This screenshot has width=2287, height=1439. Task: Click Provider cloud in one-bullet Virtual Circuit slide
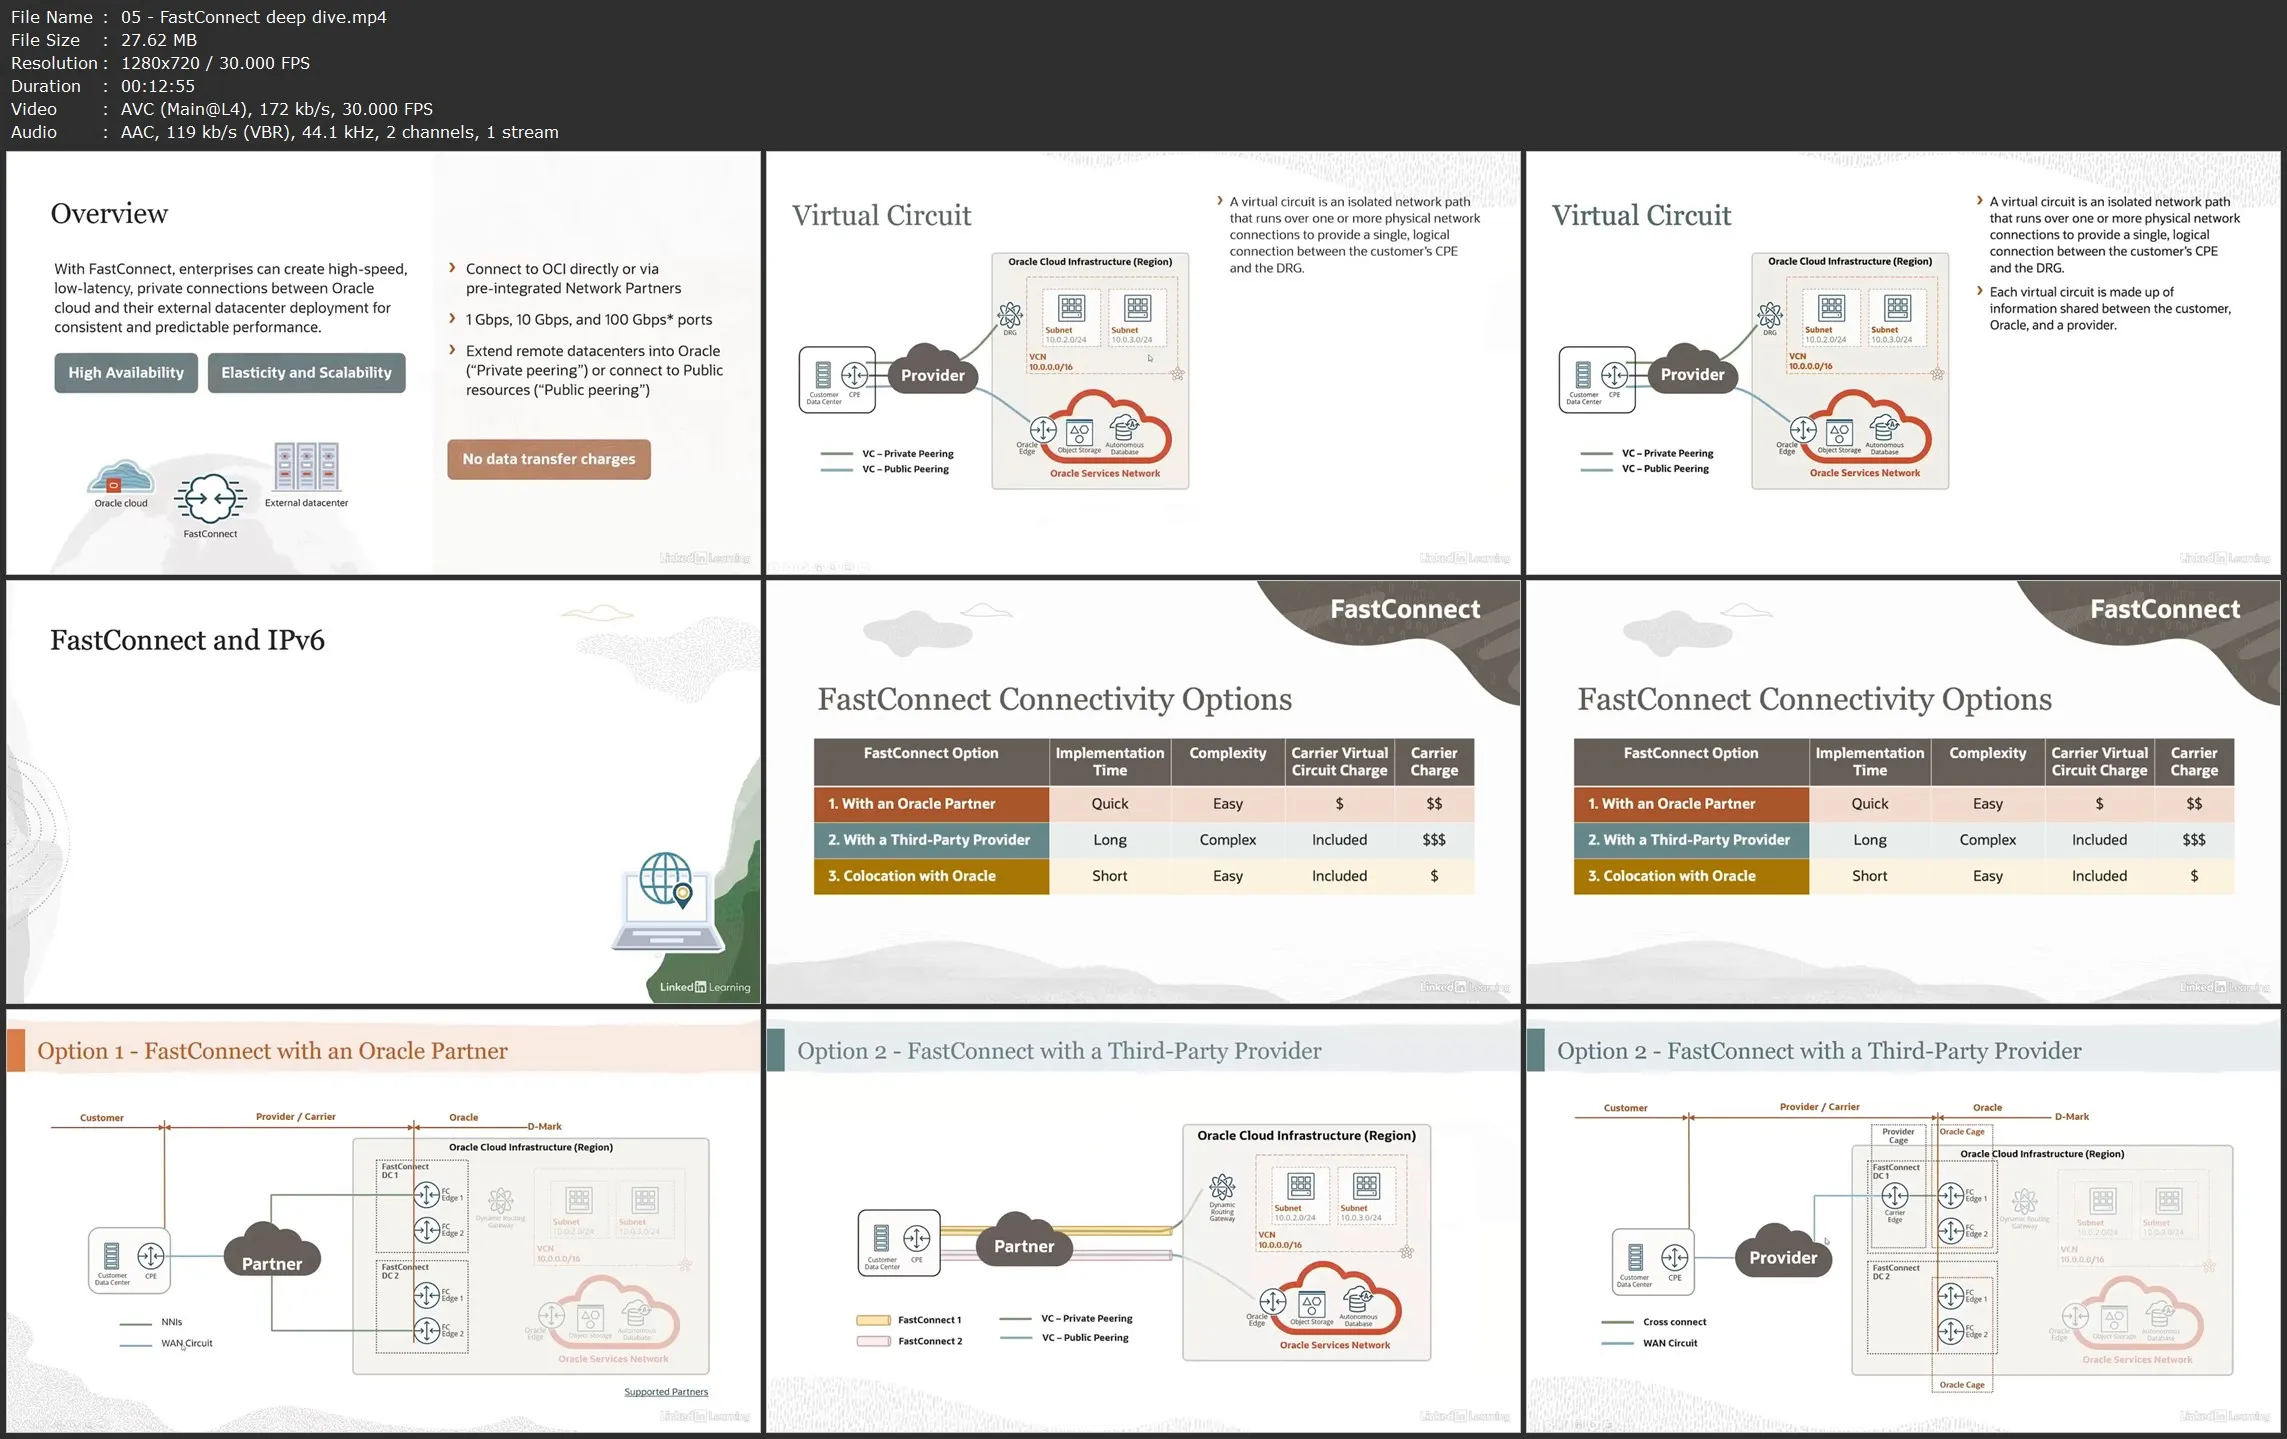(x=932, y=371)
